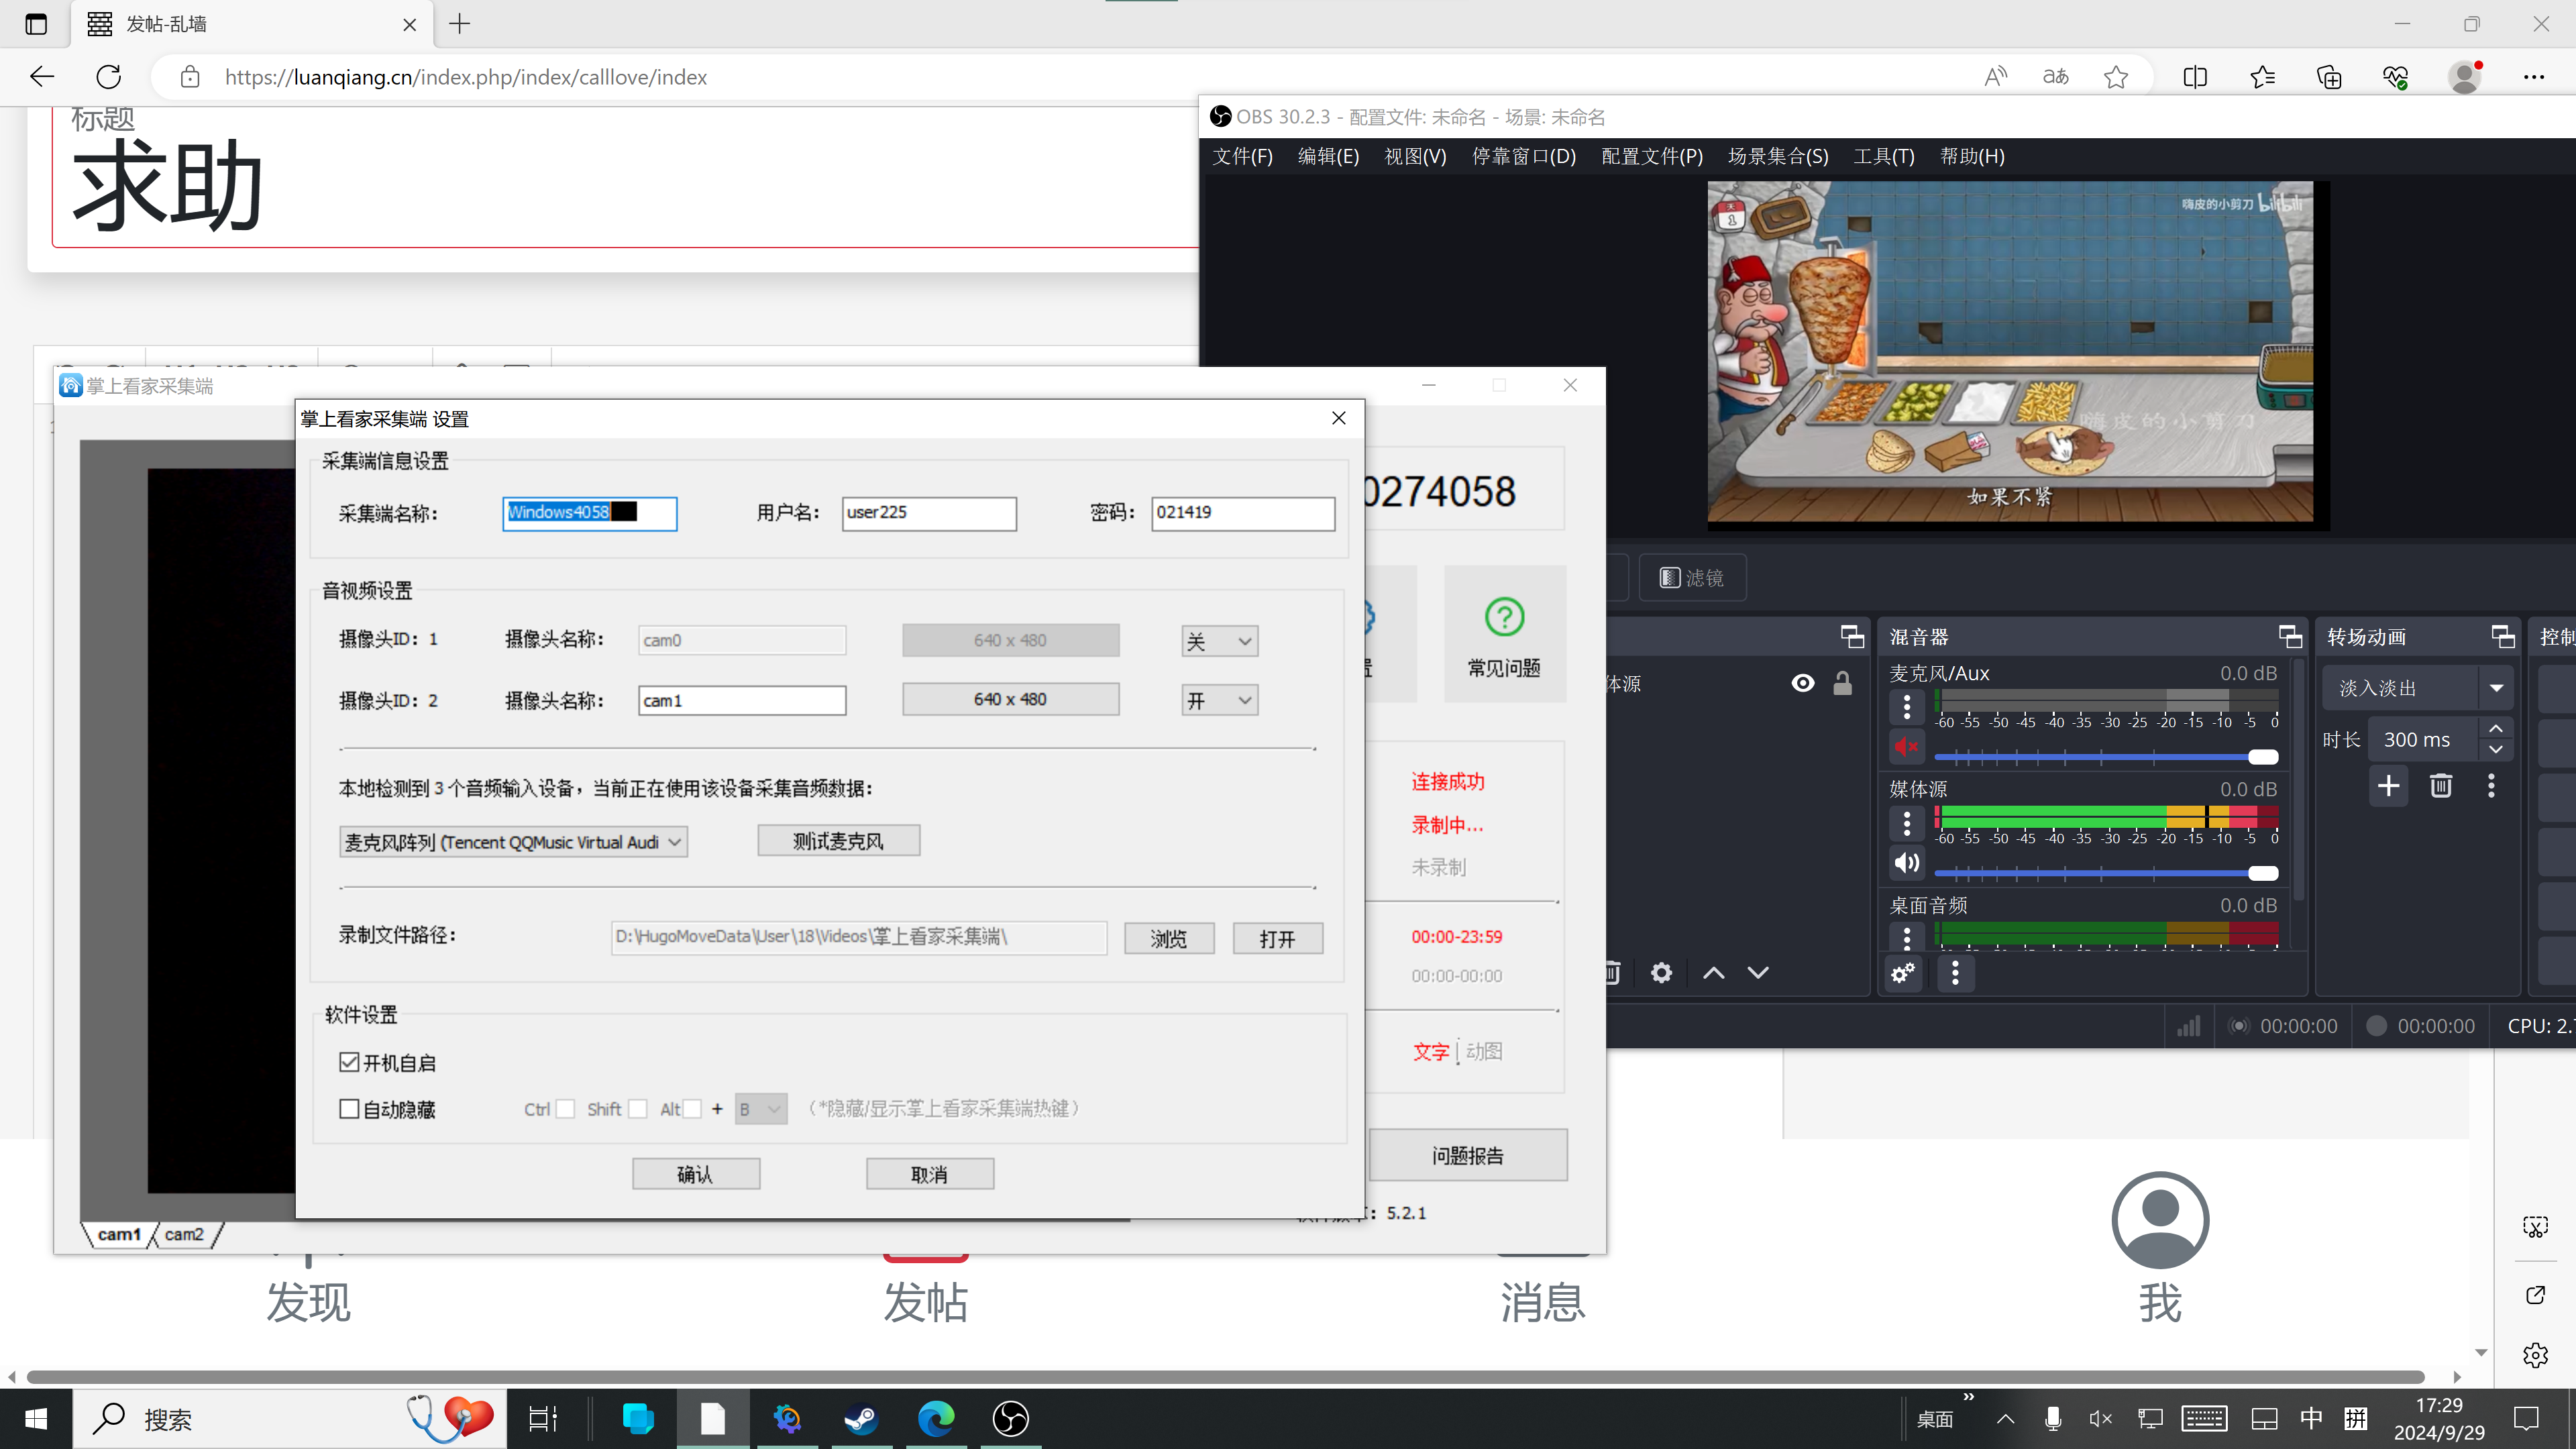Open the 工具(T) menu in OBS
The height and width of the screenshot is (1449, 2576).
(x=1883, y=156)
